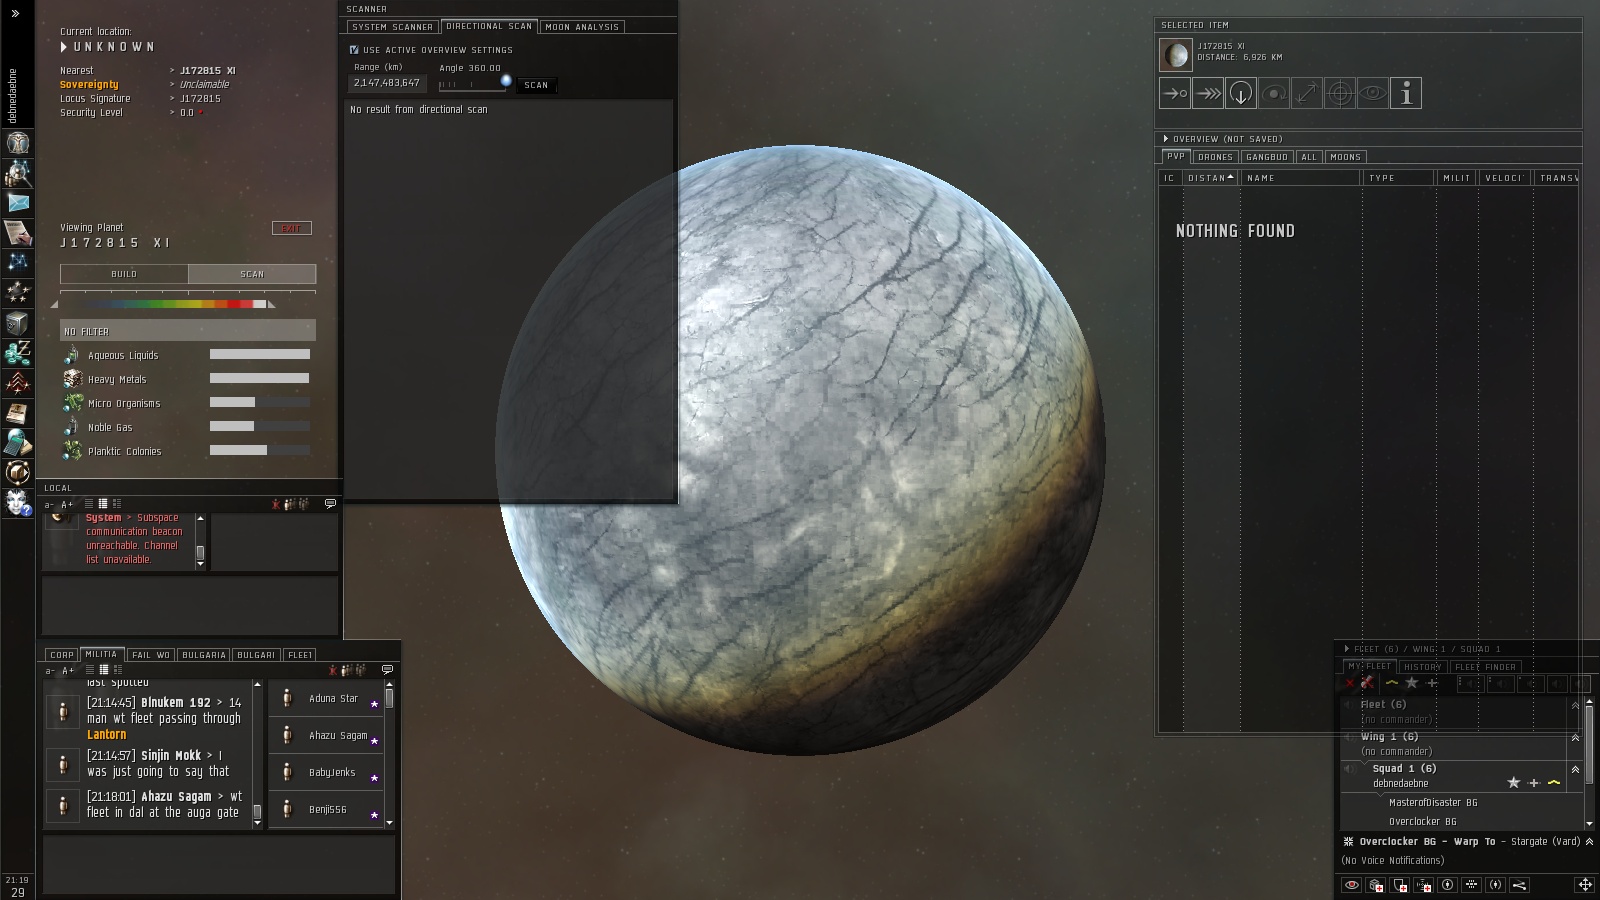Toggle the Fleet voice speaker icon
The height and width of the screenshot is (900, 1600).
click(1349, 705)
